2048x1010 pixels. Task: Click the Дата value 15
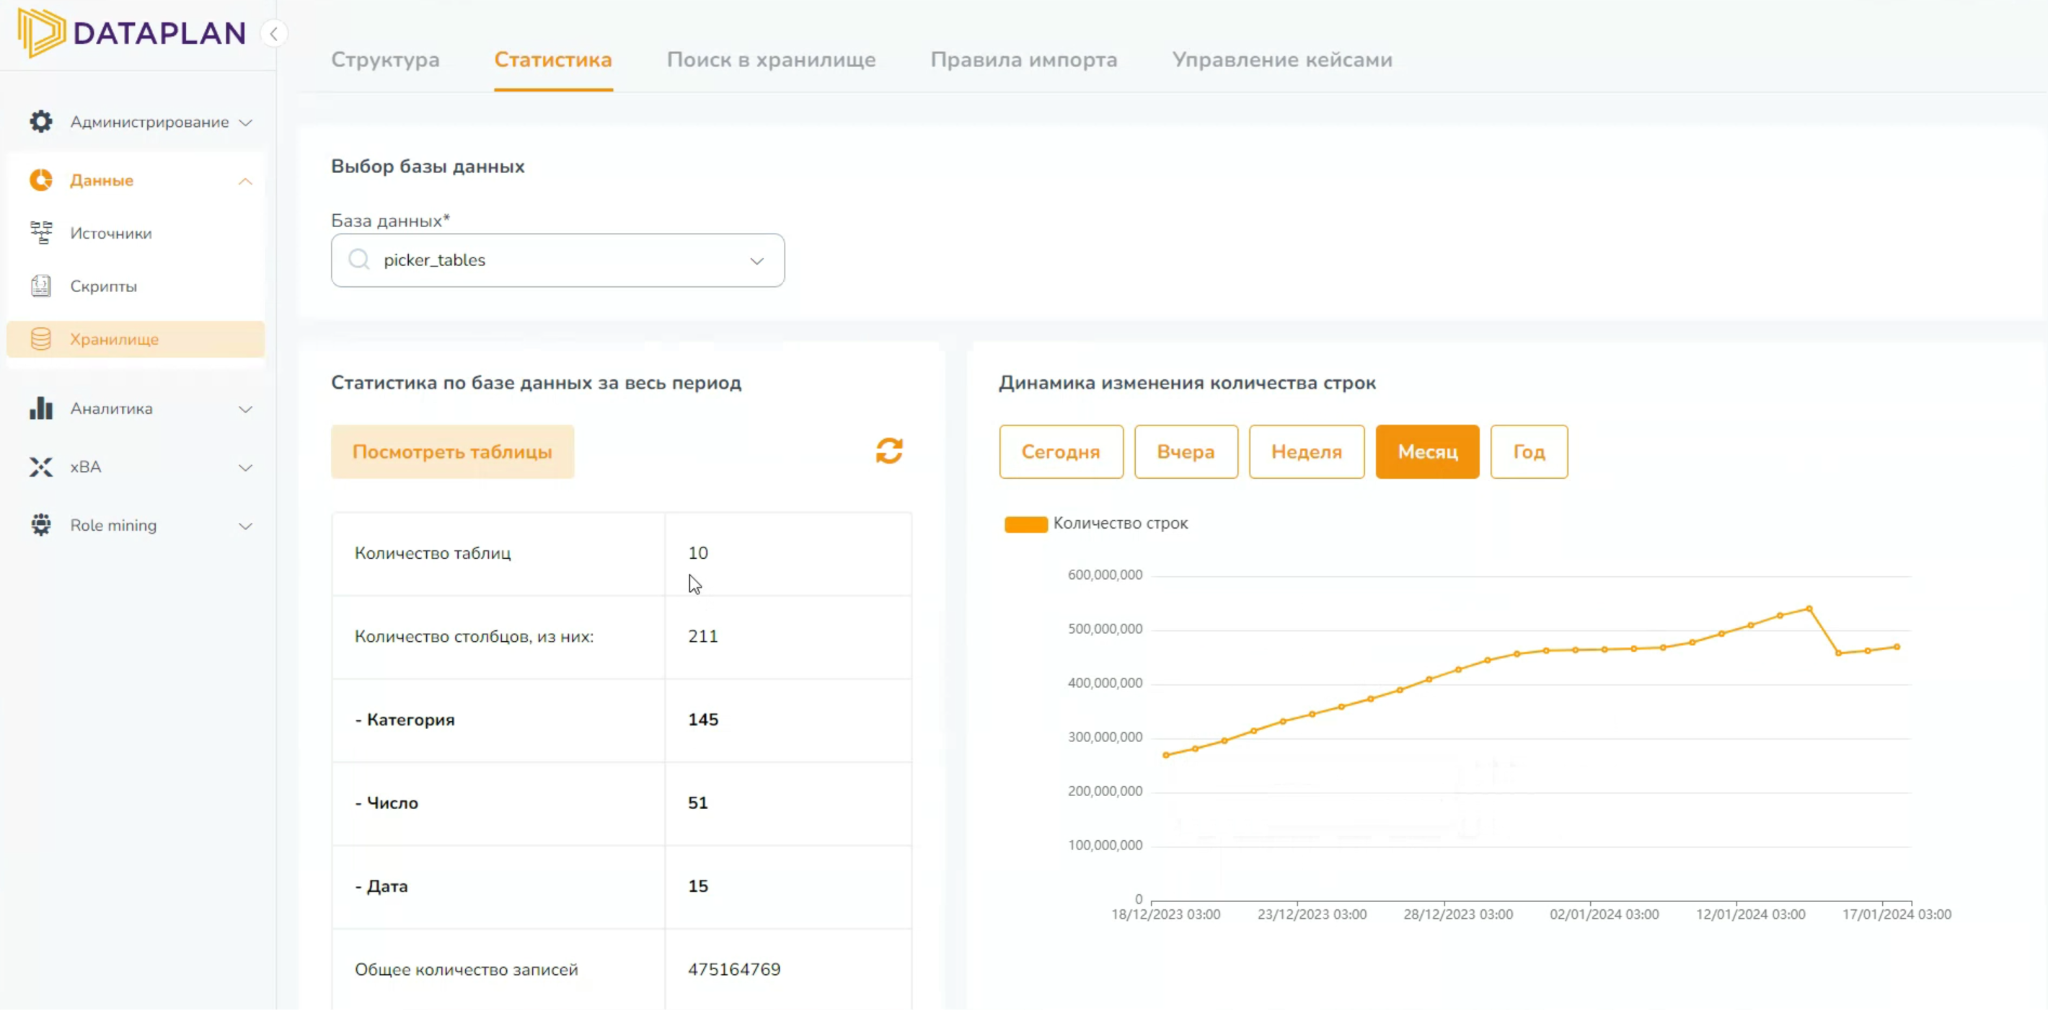point(698,886)
